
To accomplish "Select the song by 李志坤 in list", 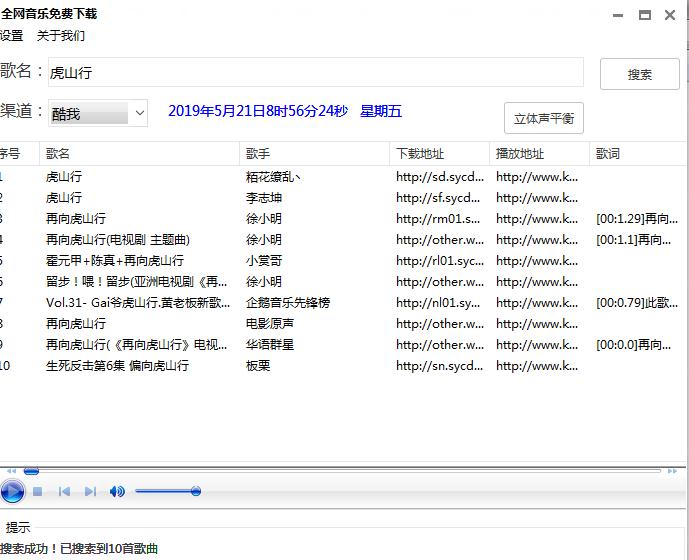I will [343, 198].
